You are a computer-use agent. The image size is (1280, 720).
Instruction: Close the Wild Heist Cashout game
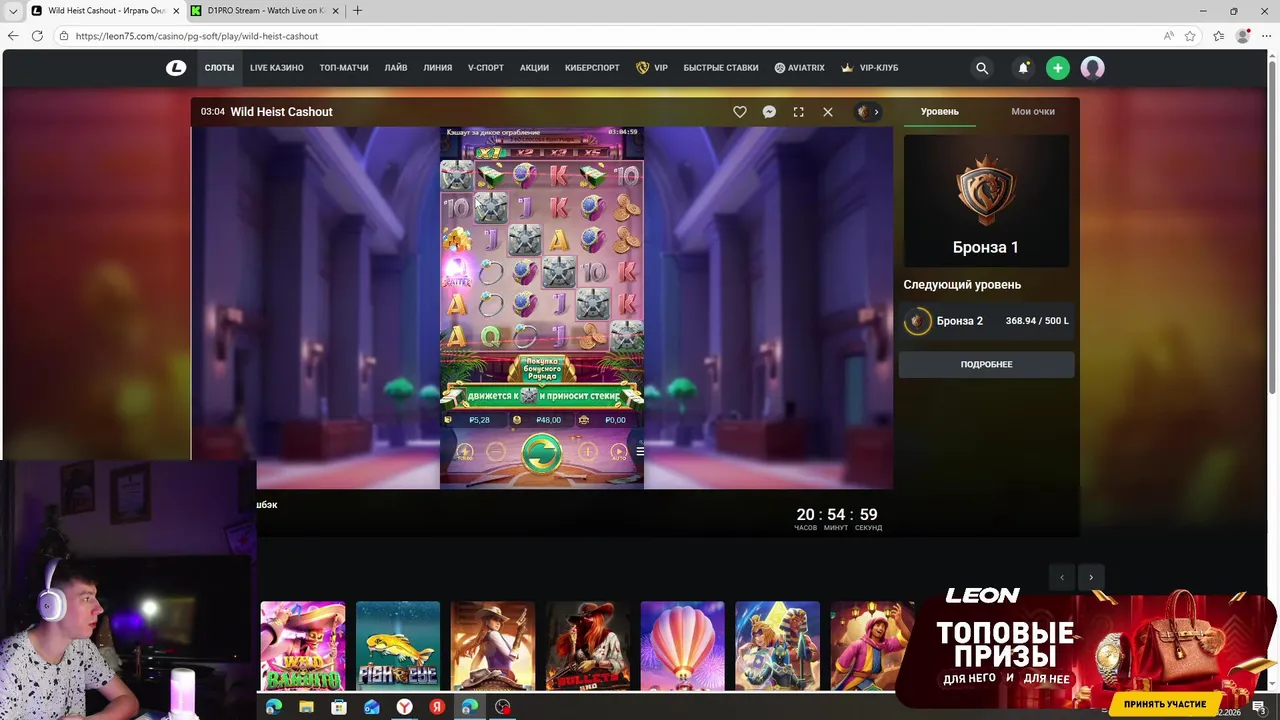(x=828, y=112)
